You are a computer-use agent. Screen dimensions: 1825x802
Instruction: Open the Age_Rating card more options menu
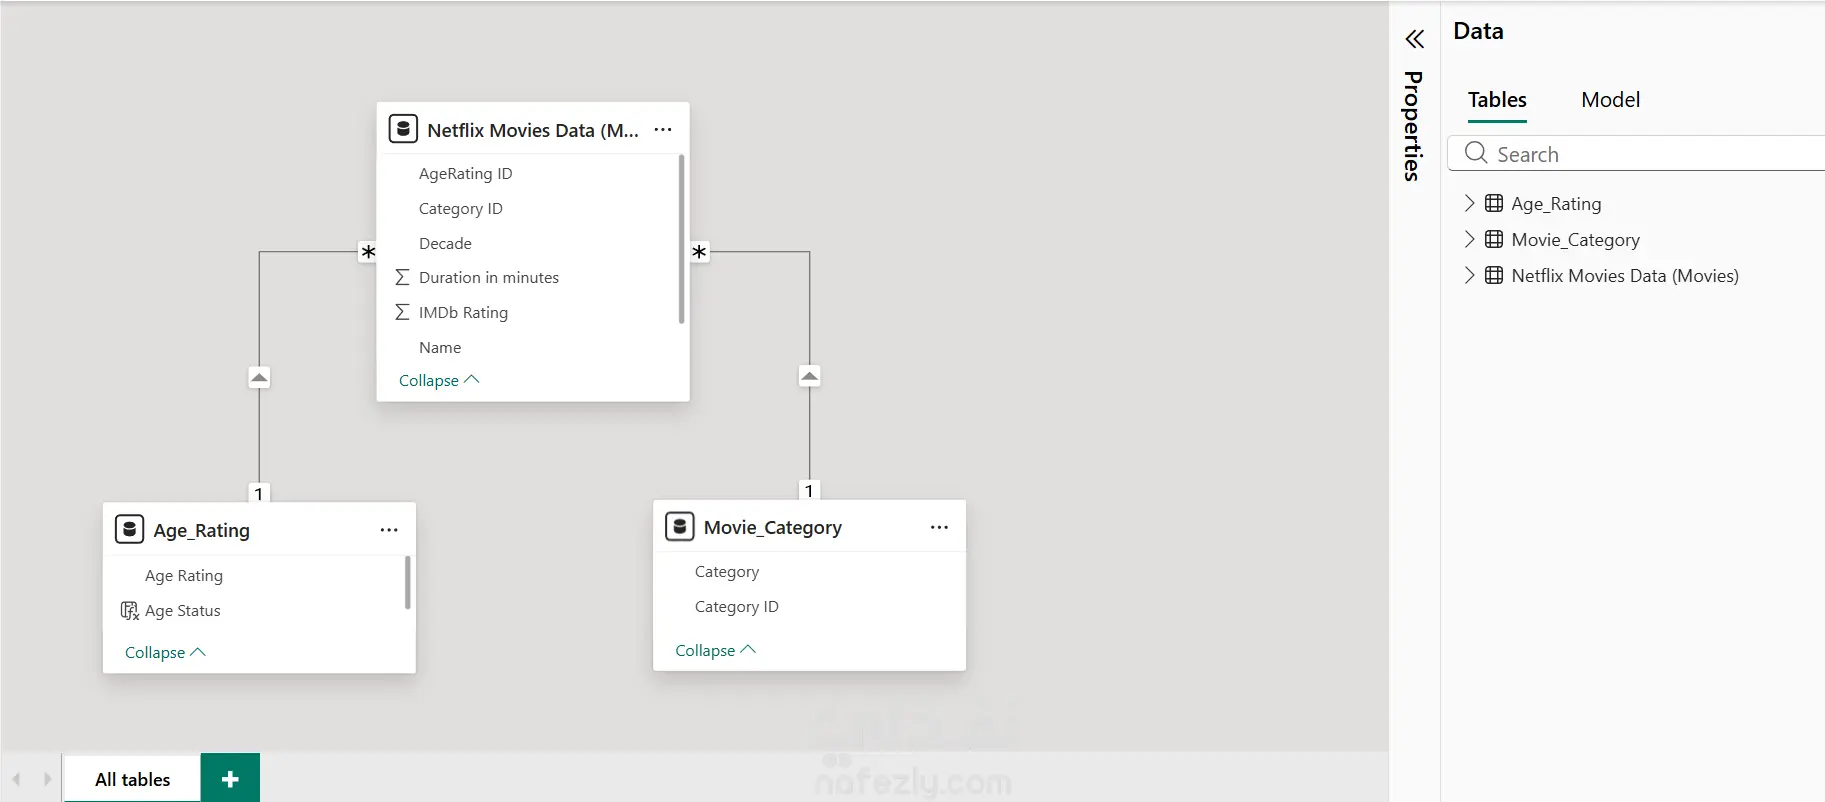pyautogui.click(x=389, y=530)
